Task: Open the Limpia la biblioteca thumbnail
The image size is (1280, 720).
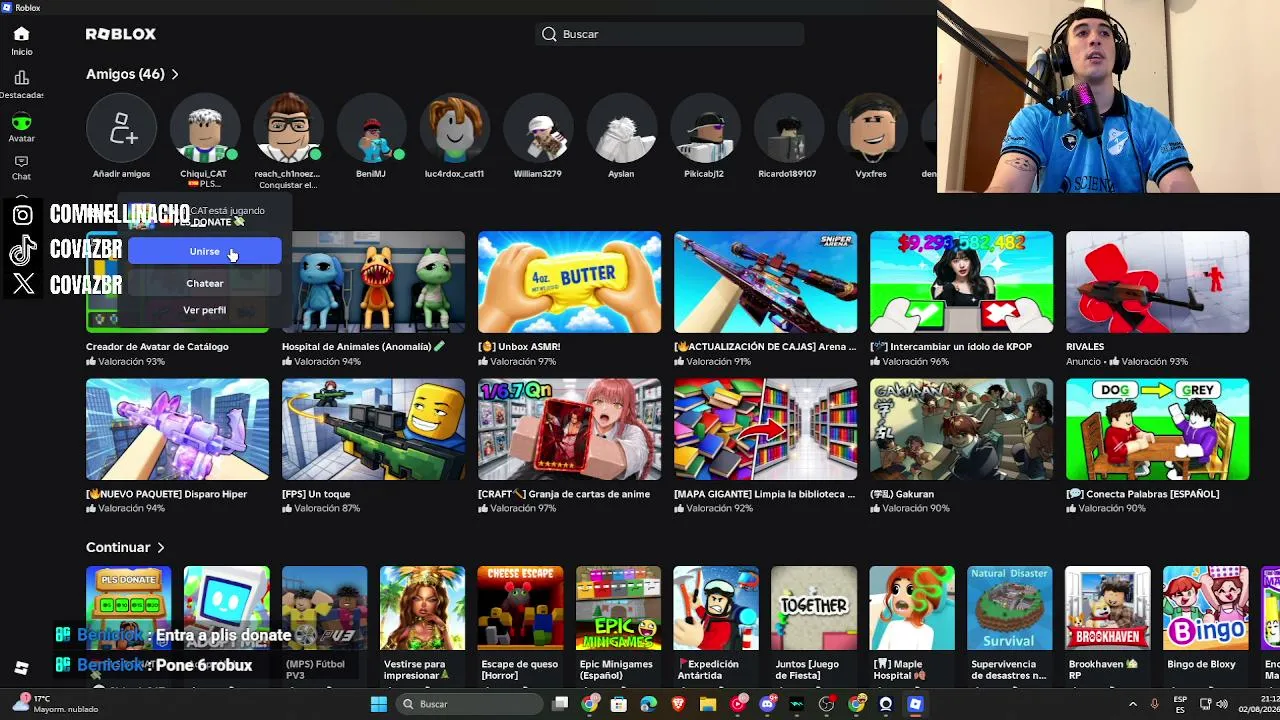Action: coord(765,429)
